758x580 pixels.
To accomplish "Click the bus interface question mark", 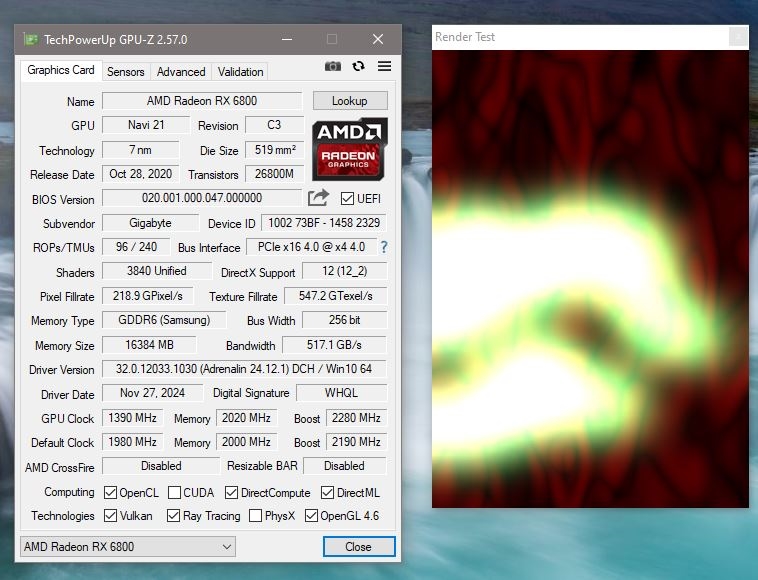I will pos(384,247).
